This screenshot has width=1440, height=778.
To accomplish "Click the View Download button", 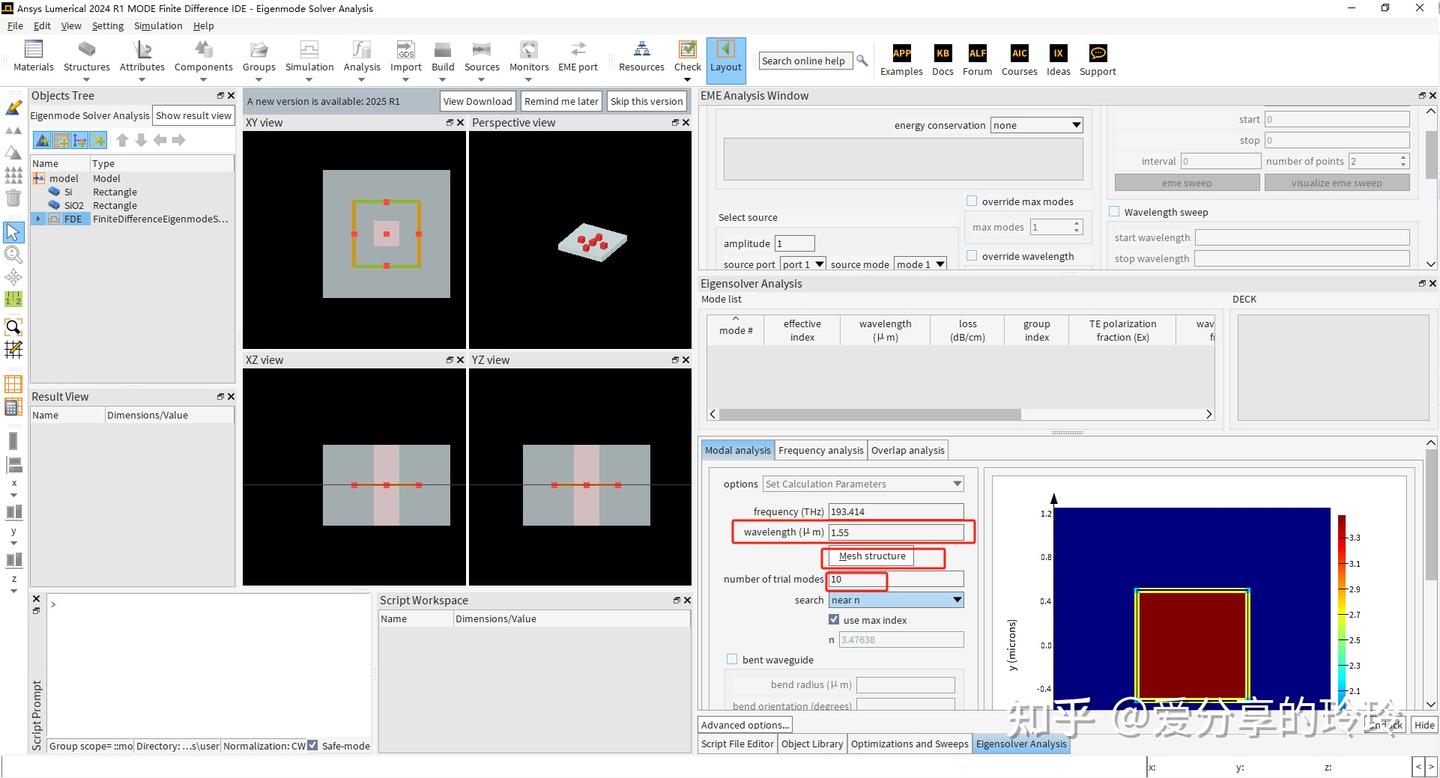I will click(478, 101).
